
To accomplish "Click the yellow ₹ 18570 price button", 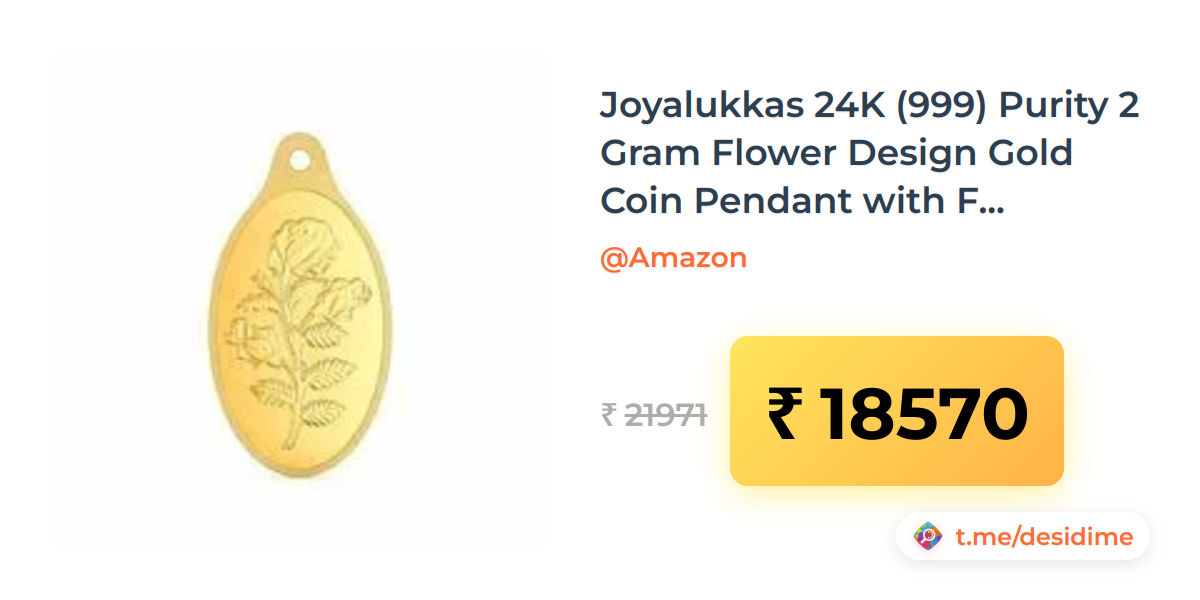I will point(897,411).
